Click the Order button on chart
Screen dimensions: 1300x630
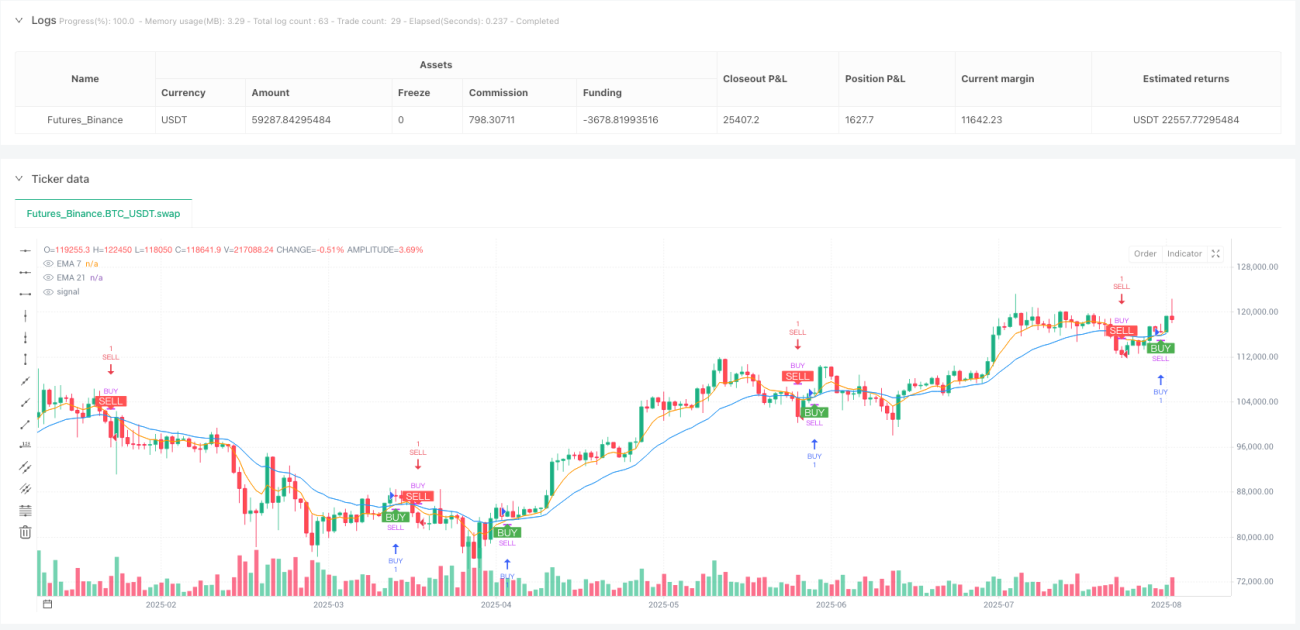(x=1145, y=254)
